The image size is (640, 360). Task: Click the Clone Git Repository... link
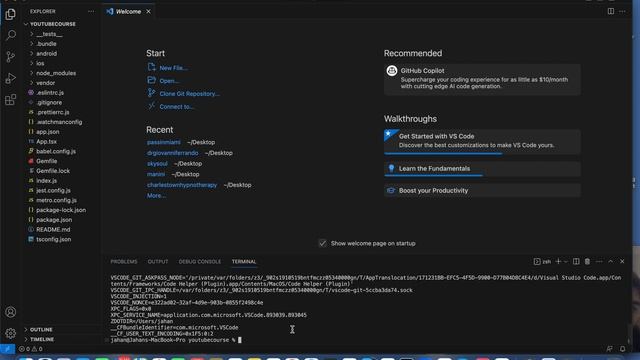tap(189, 93)
